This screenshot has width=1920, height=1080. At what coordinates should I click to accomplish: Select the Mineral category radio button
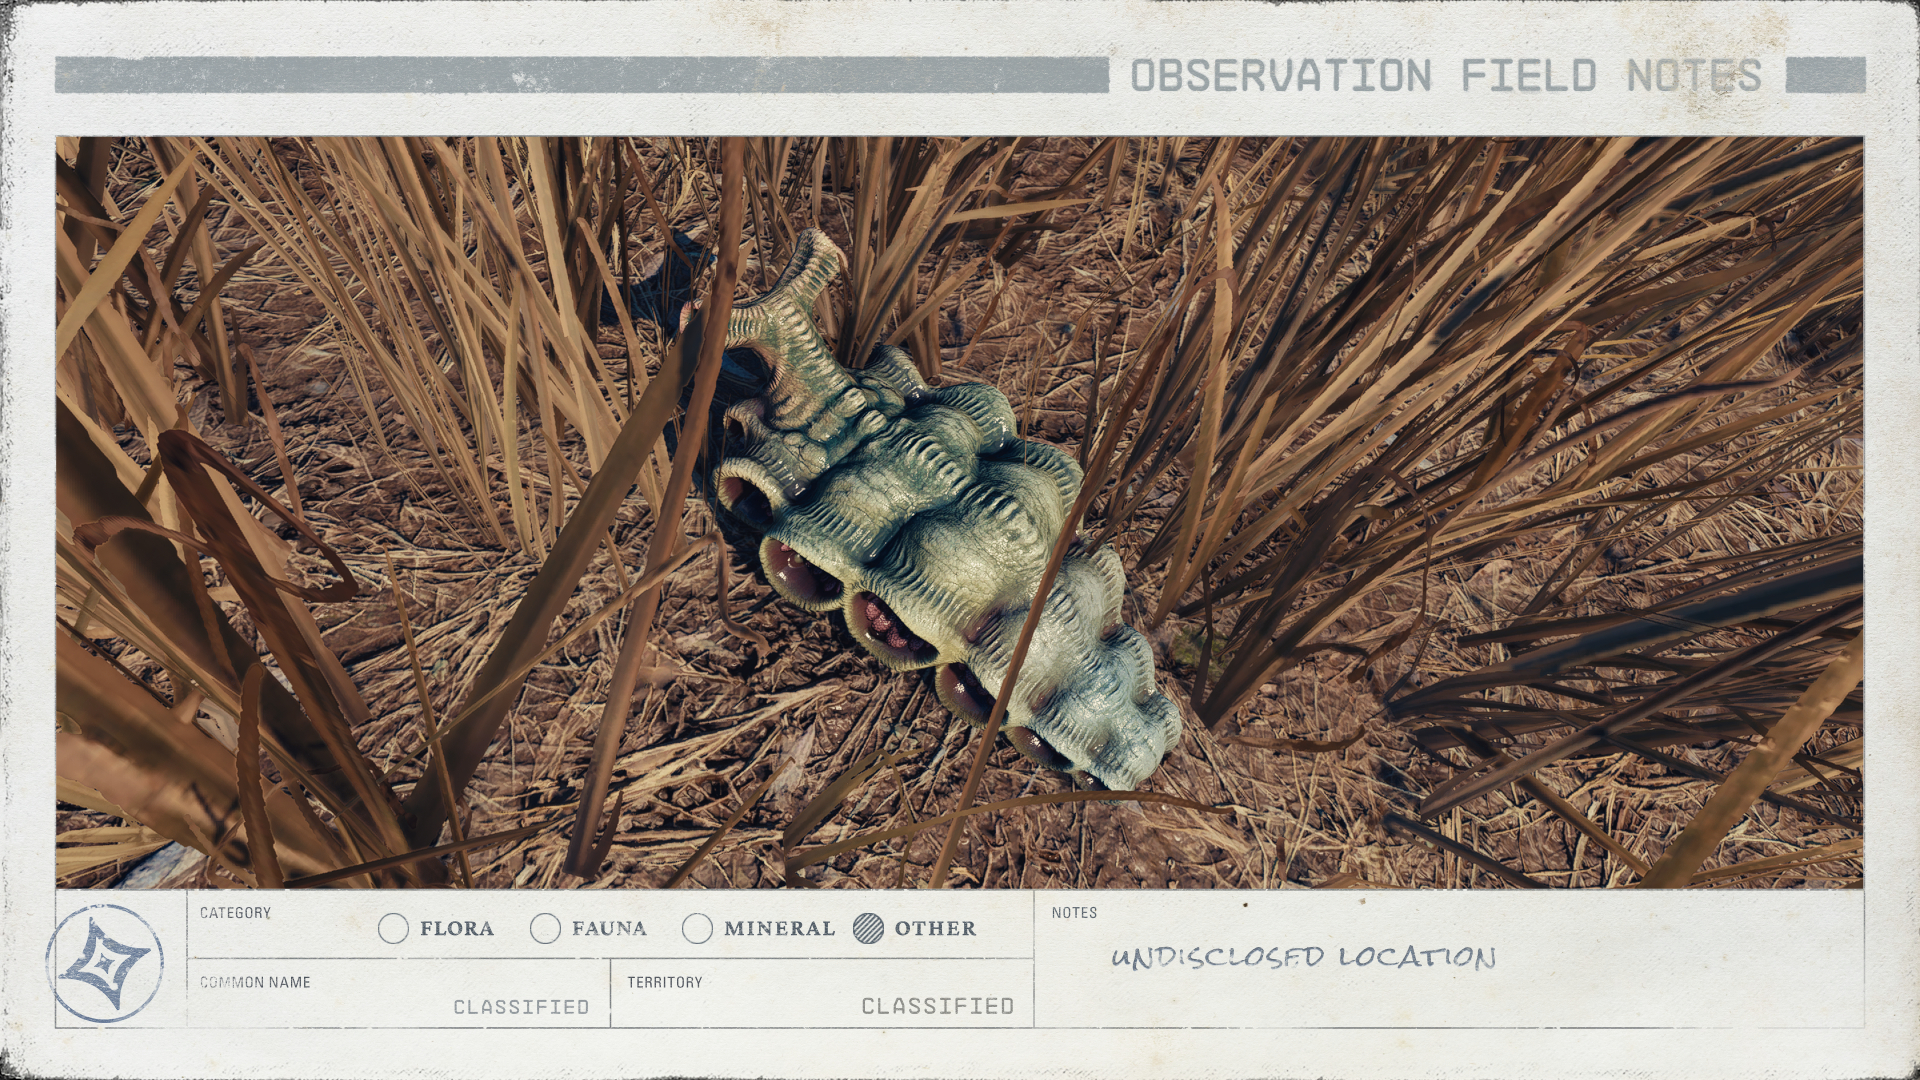697,928
